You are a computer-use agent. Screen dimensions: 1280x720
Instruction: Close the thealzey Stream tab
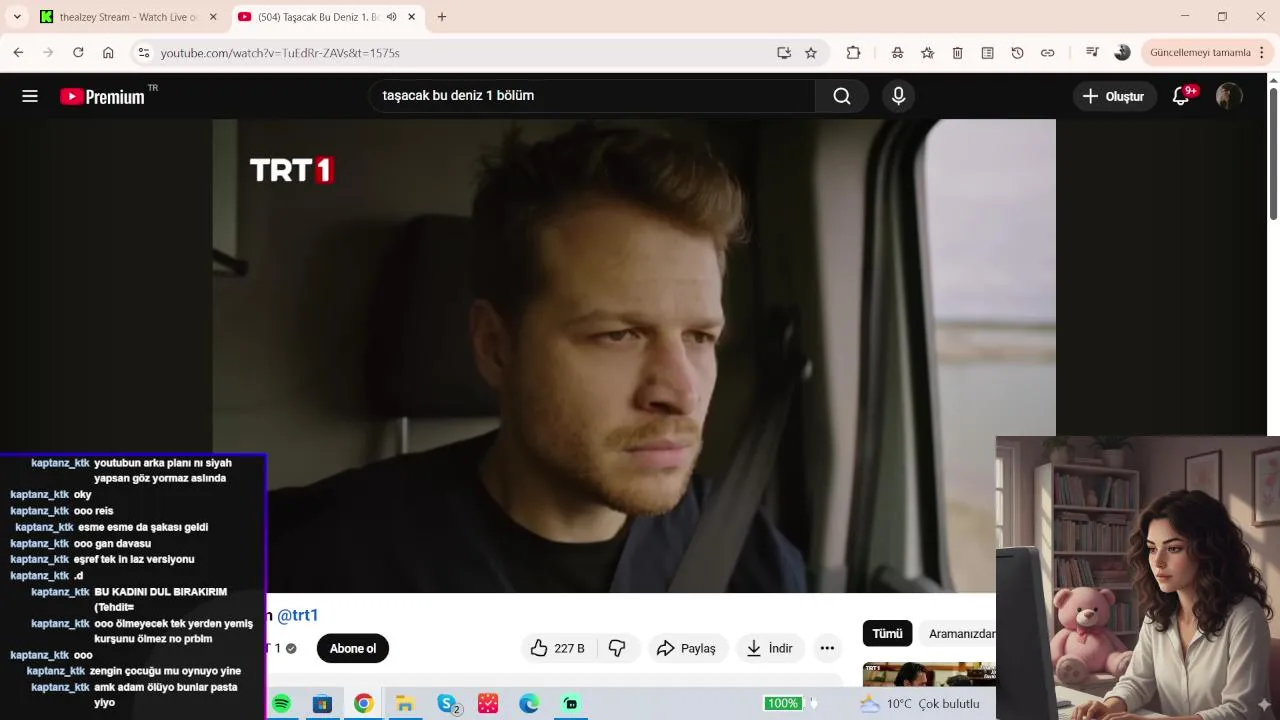pyautogui.click(x=213, y=17)
